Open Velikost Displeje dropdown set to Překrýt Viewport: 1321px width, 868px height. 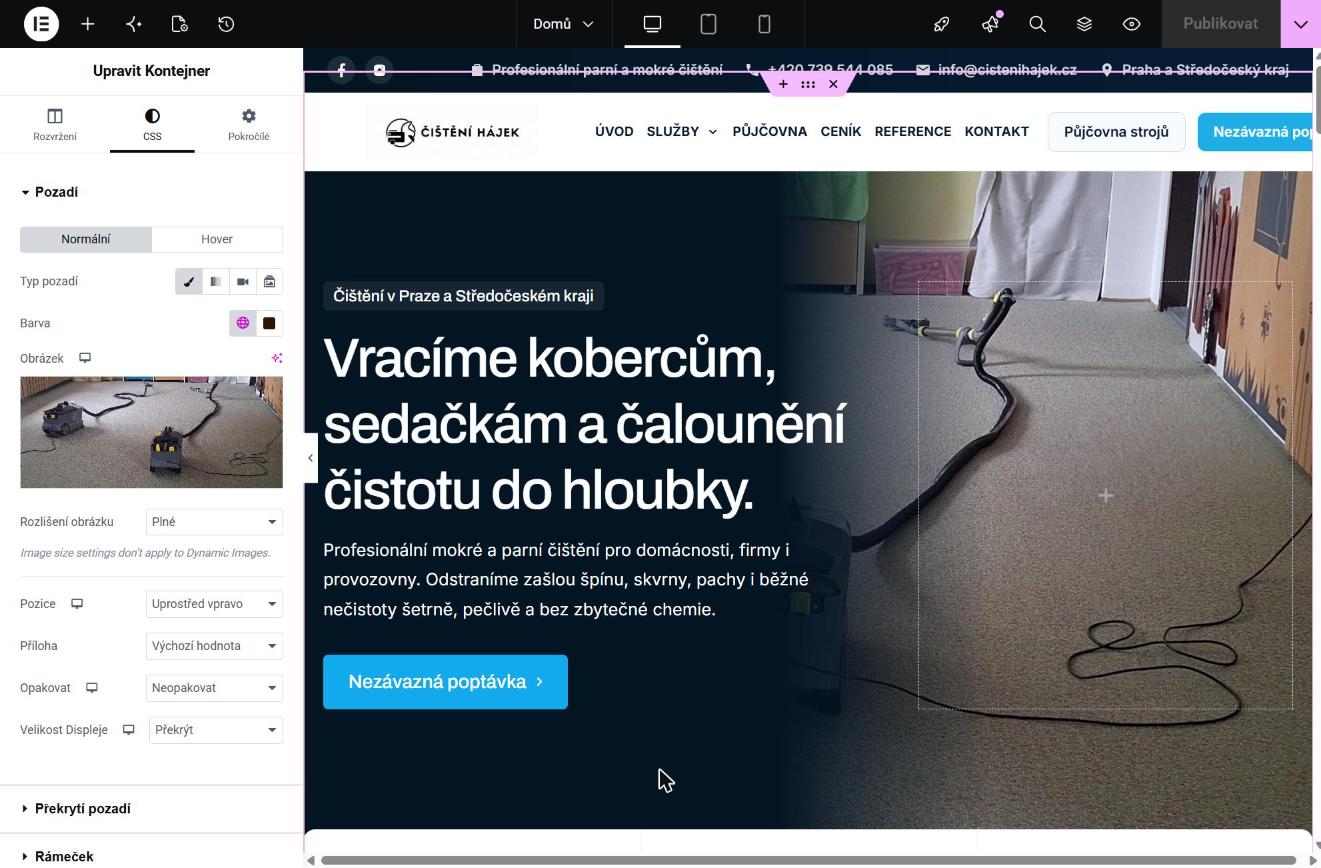pos(215,730)
